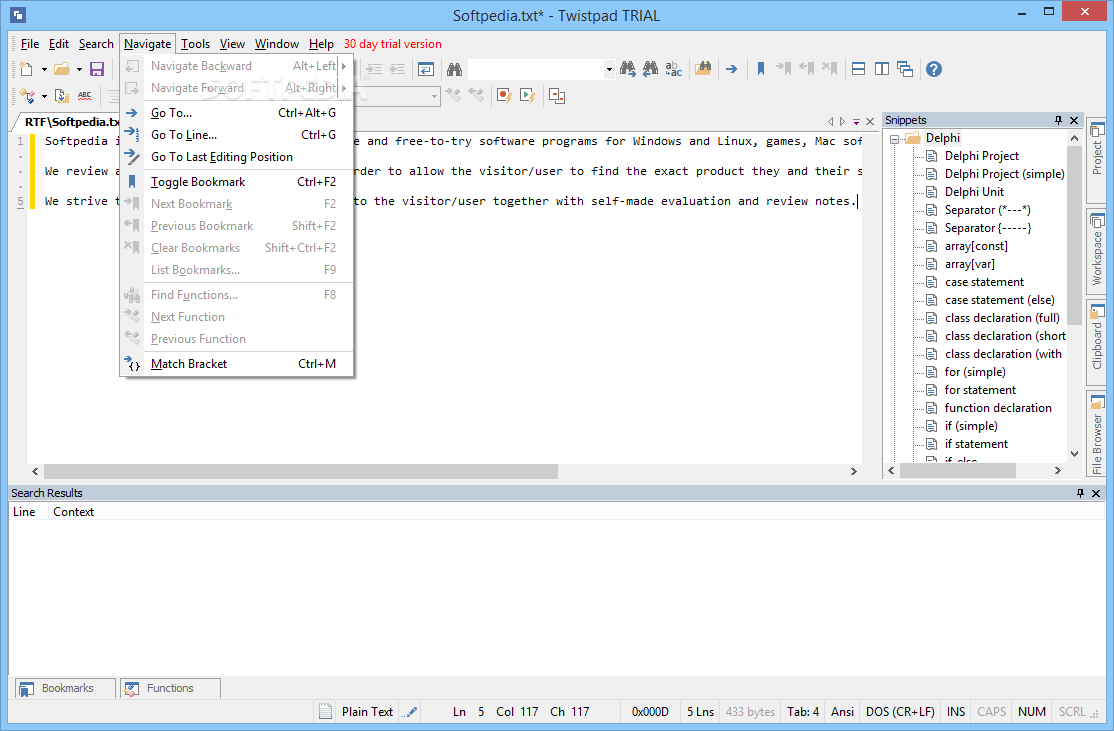This screenshot has height=731, width=1114.
Task: Toggle word wrap toolbar icon
Action: click(x=426, y=69)
